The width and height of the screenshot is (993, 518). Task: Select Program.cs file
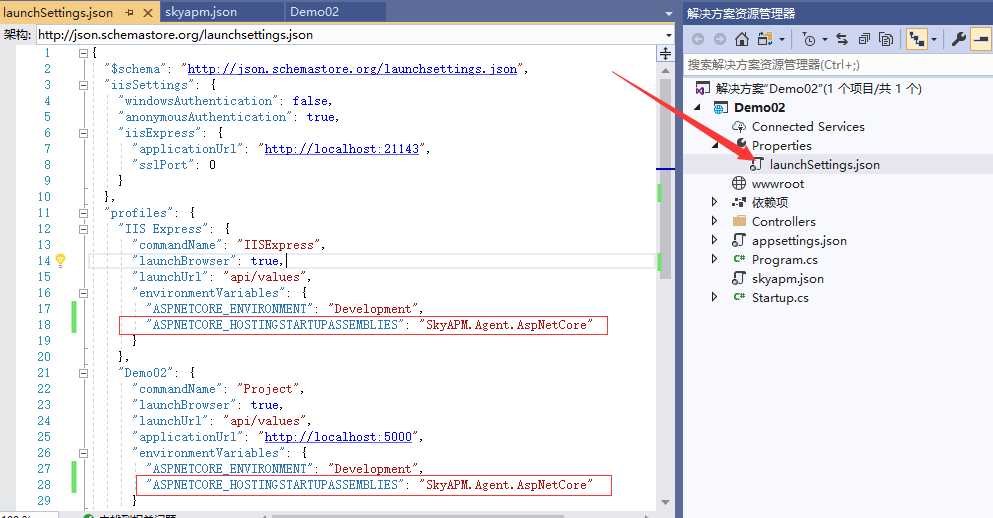point(785,260)
